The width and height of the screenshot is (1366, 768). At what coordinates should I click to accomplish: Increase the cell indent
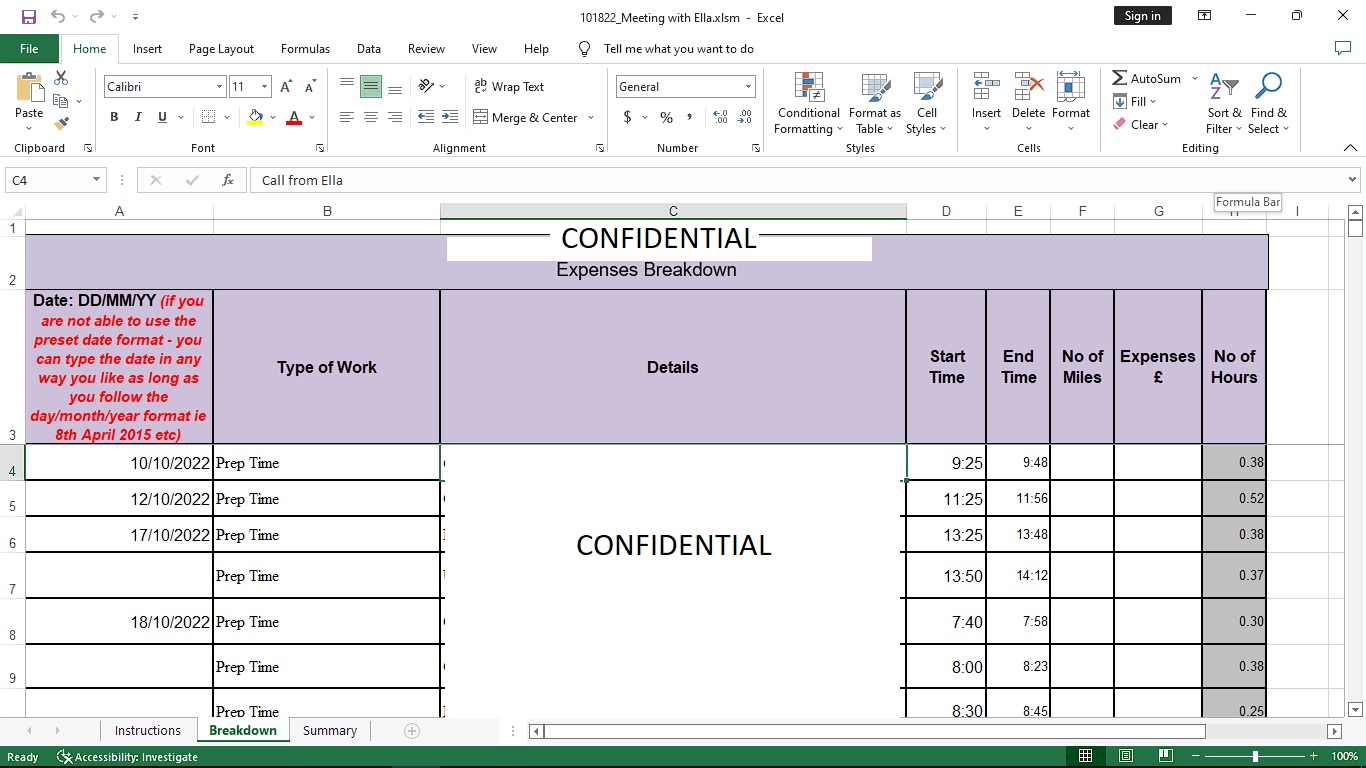click(x=449, y=117)
